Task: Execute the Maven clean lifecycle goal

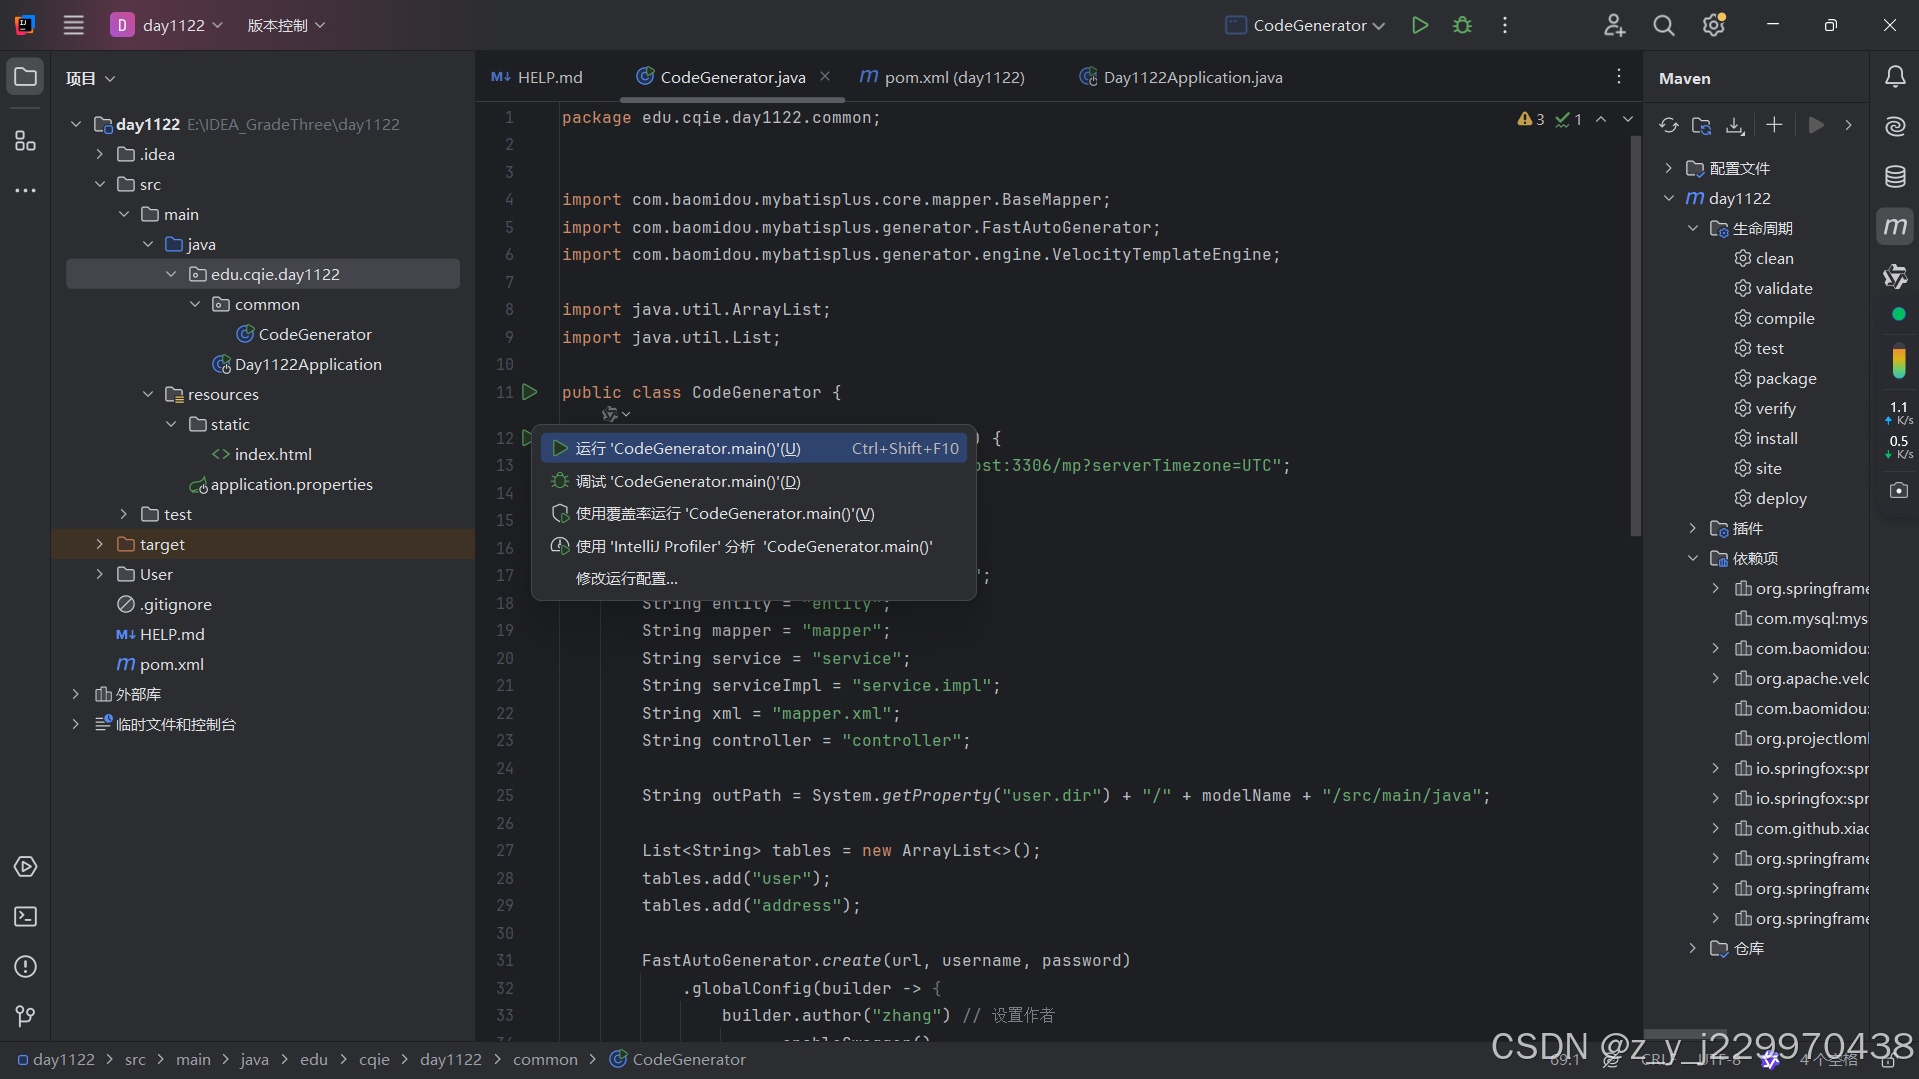Action: (1776, 258)
